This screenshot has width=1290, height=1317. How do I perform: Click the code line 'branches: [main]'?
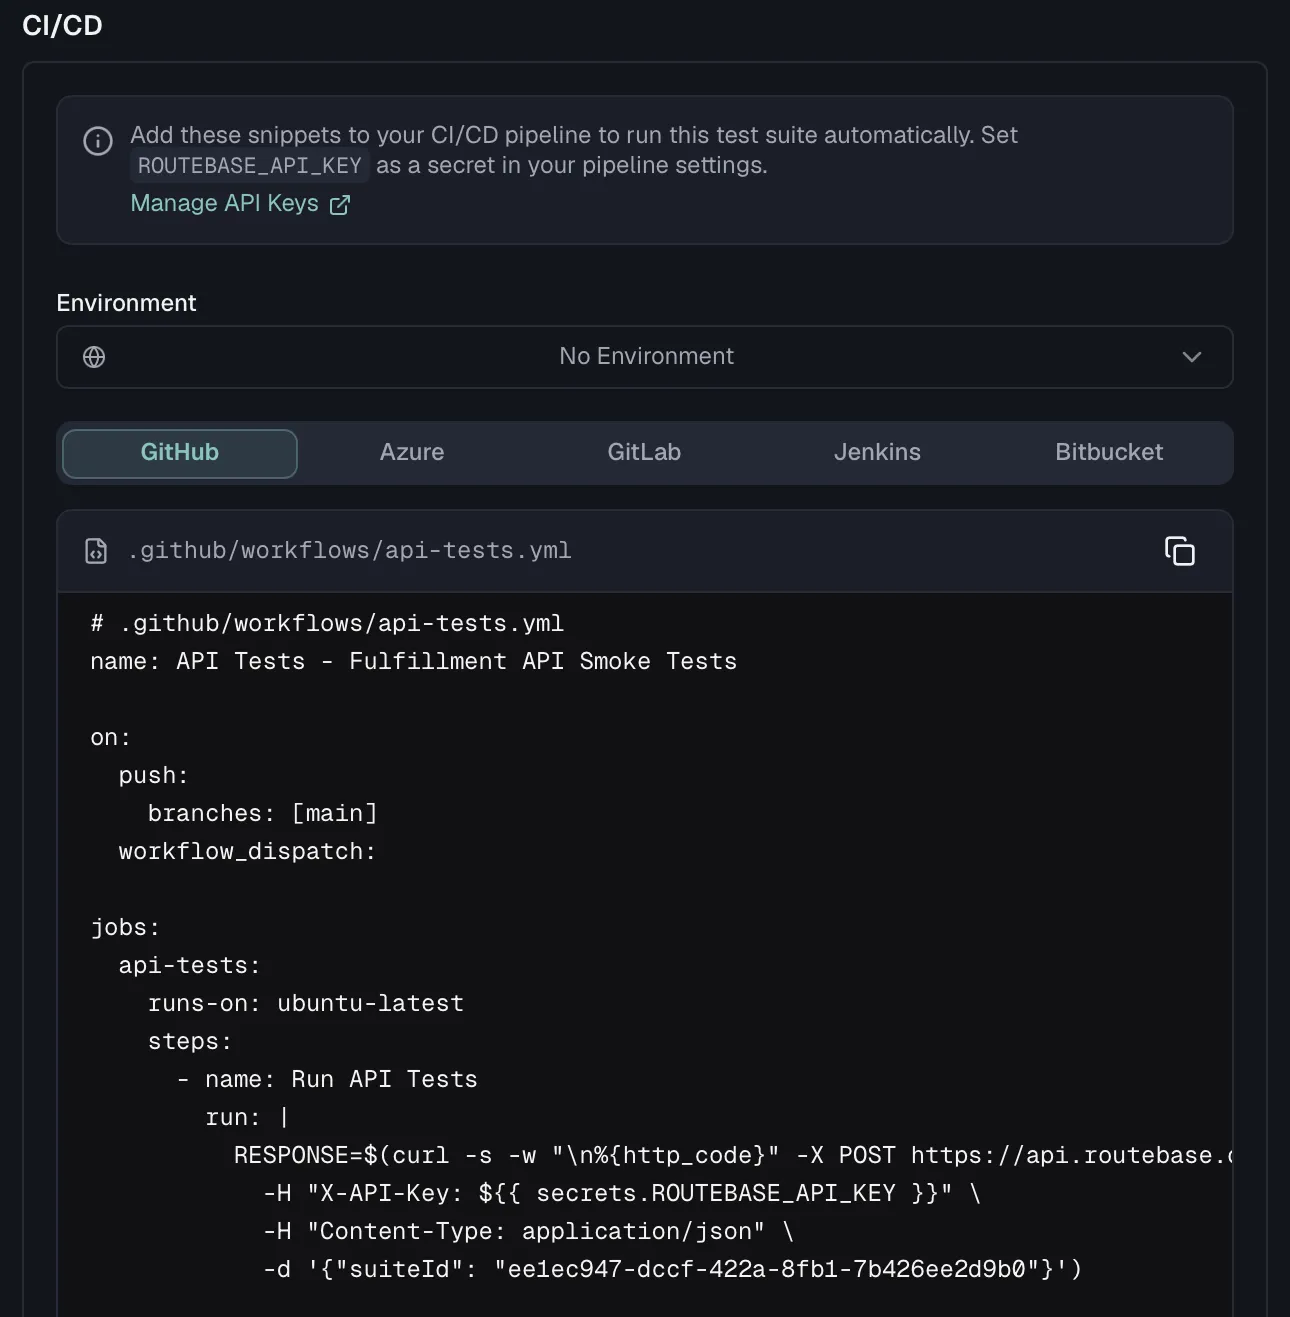click(x=263, y=814)
